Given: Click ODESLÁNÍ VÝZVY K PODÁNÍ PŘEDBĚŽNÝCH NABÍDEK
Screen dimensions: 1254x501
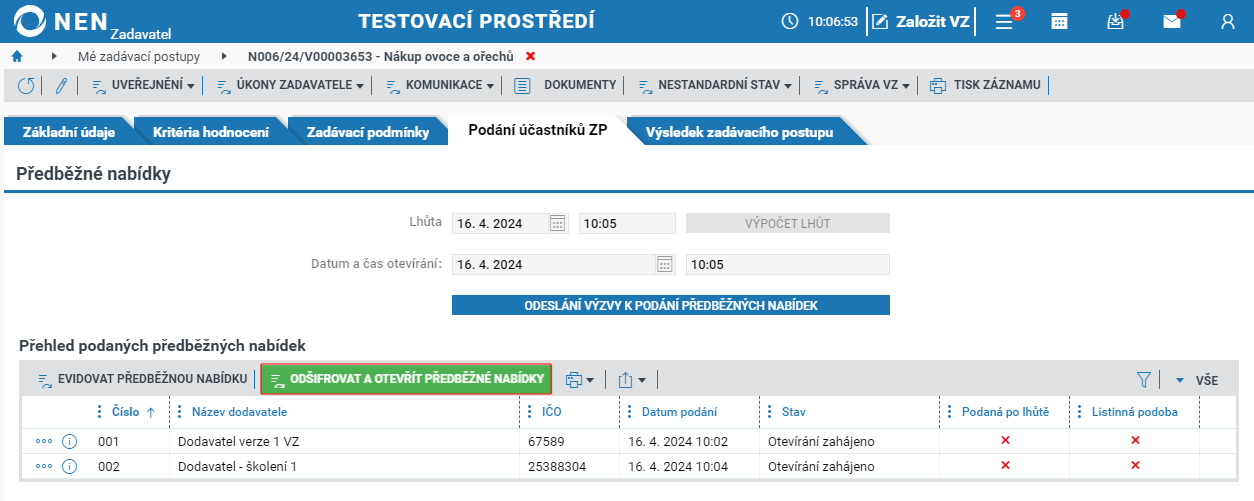Looking at the screenshot, I should [x=671, y=305].
